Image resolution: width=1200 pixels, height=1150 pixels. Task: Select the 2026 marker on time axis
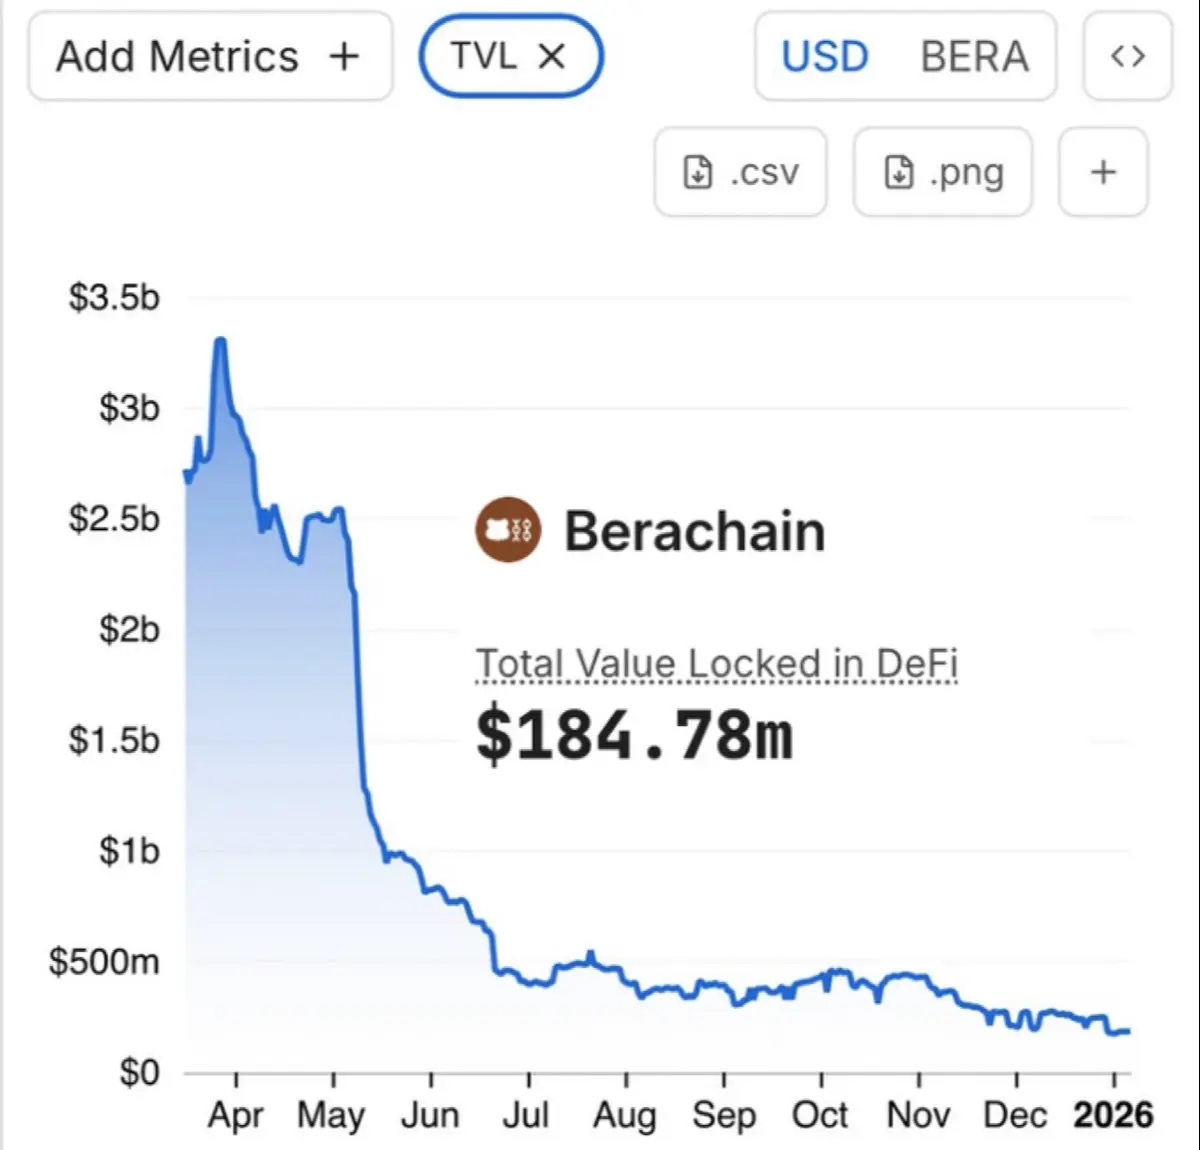tap(1113, 1114)
